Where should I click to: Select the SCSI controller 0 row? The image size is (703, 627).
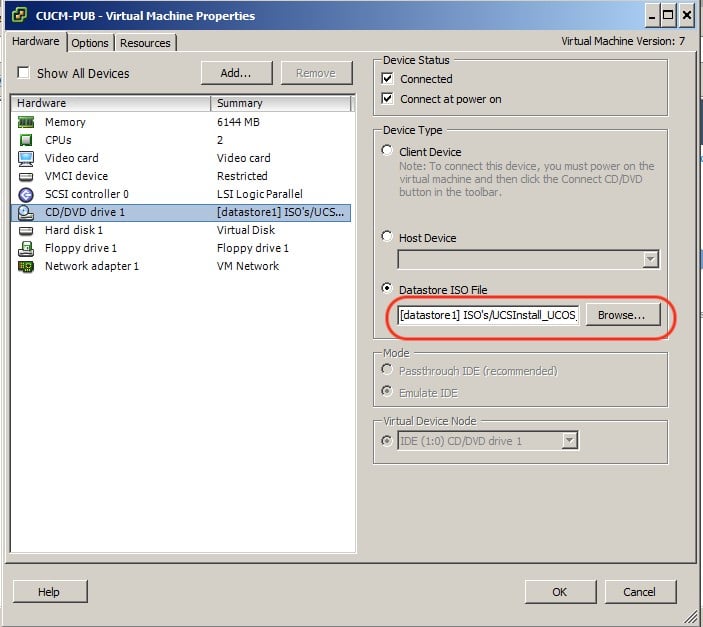point(181,194)
